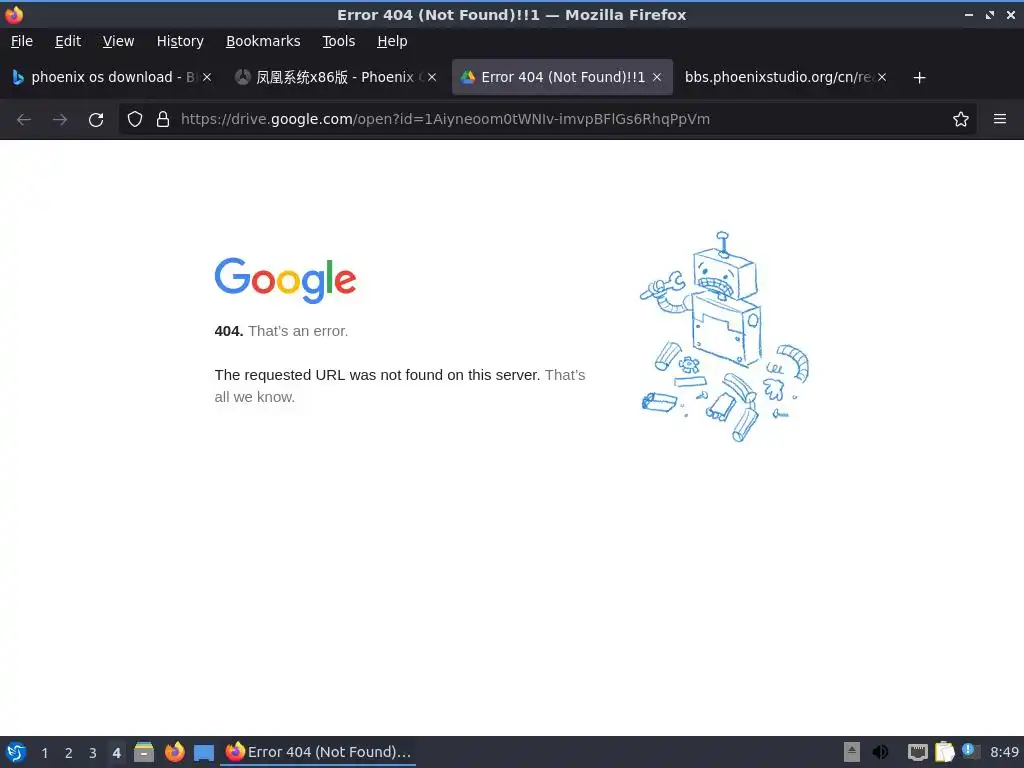Viewport: 1024px width, 768px height.
Task: Minimize the Firefox window
Action: pyautogui.click(x=968, y=15)
